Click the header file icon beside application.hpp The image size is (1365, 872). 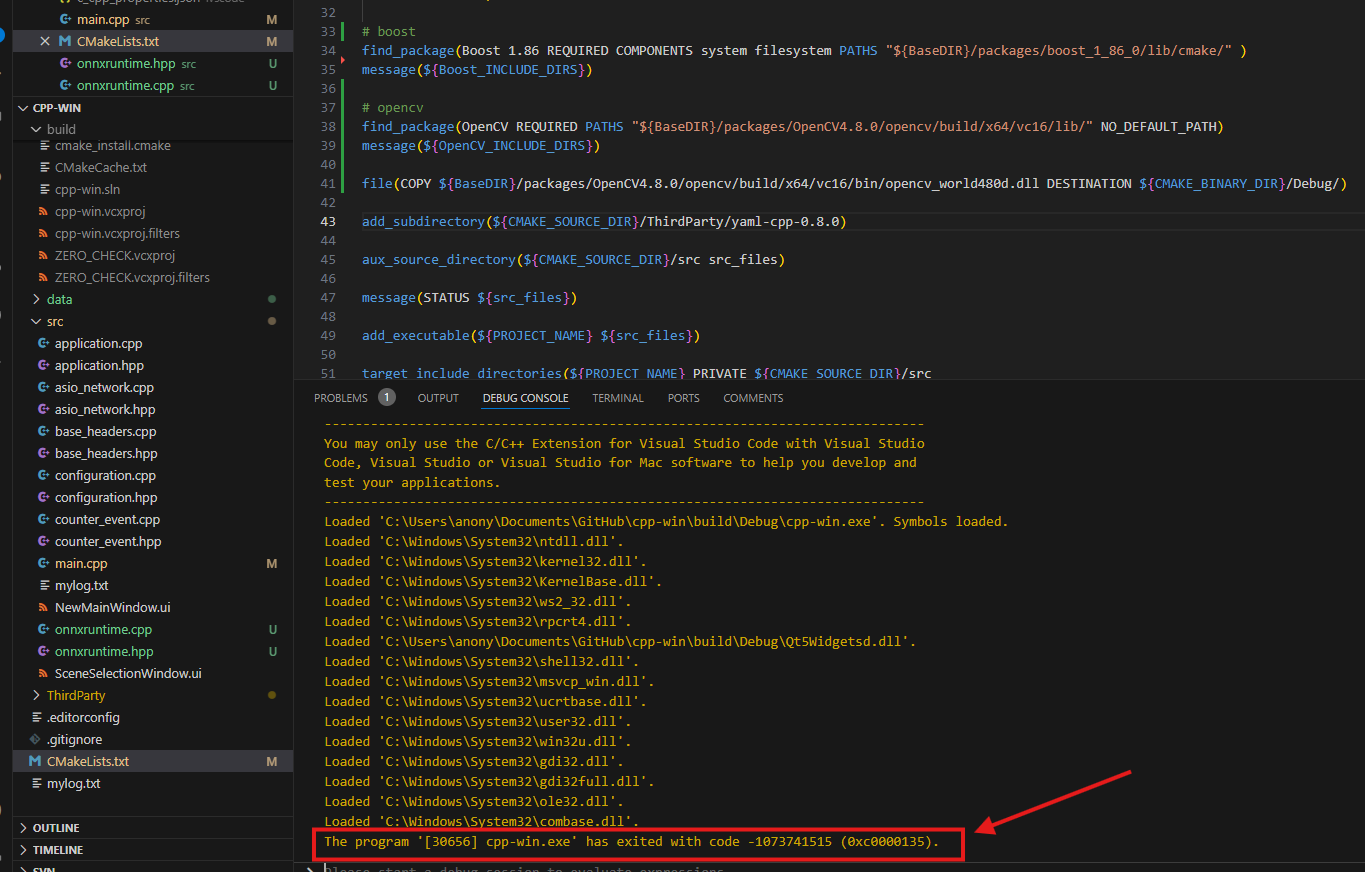point(44,366)
